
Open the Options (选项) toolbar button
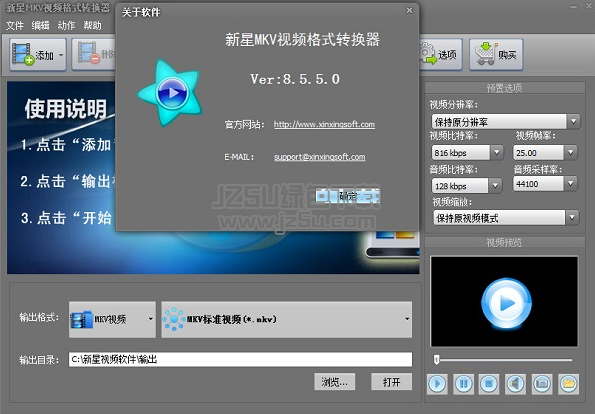[441, 55]
